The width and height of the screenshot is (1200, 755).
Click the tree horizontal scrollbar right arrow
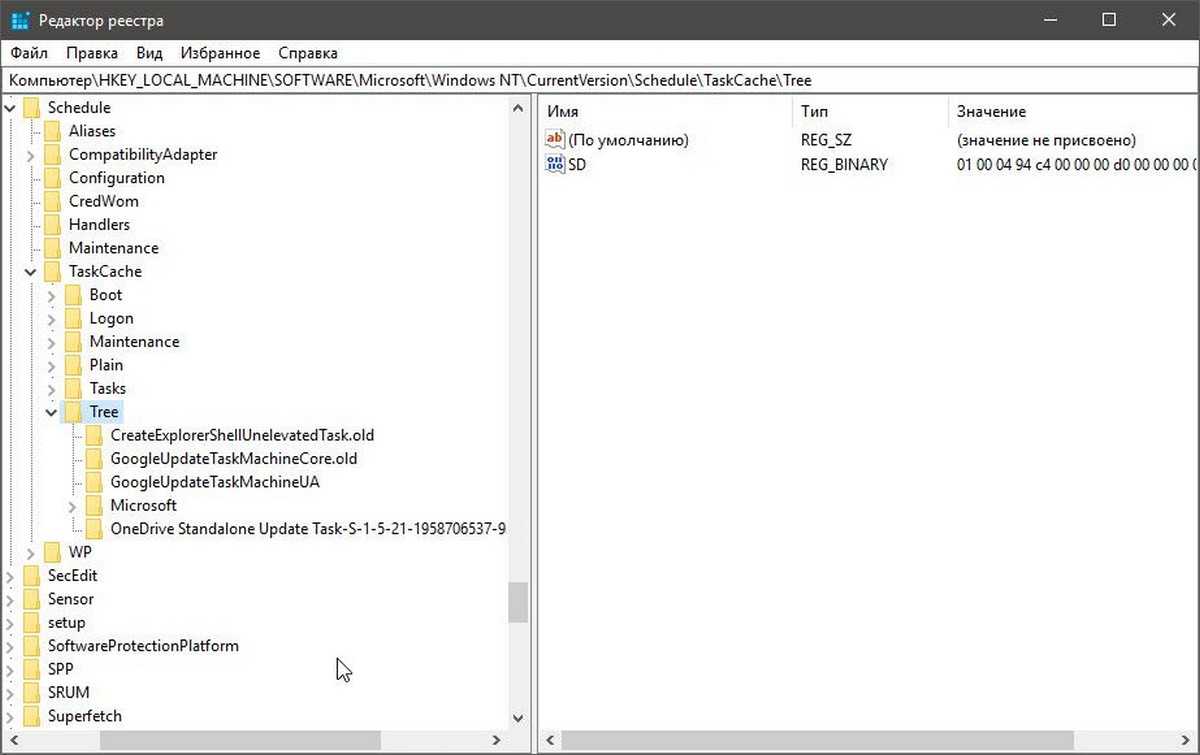(x=496, y=741)
